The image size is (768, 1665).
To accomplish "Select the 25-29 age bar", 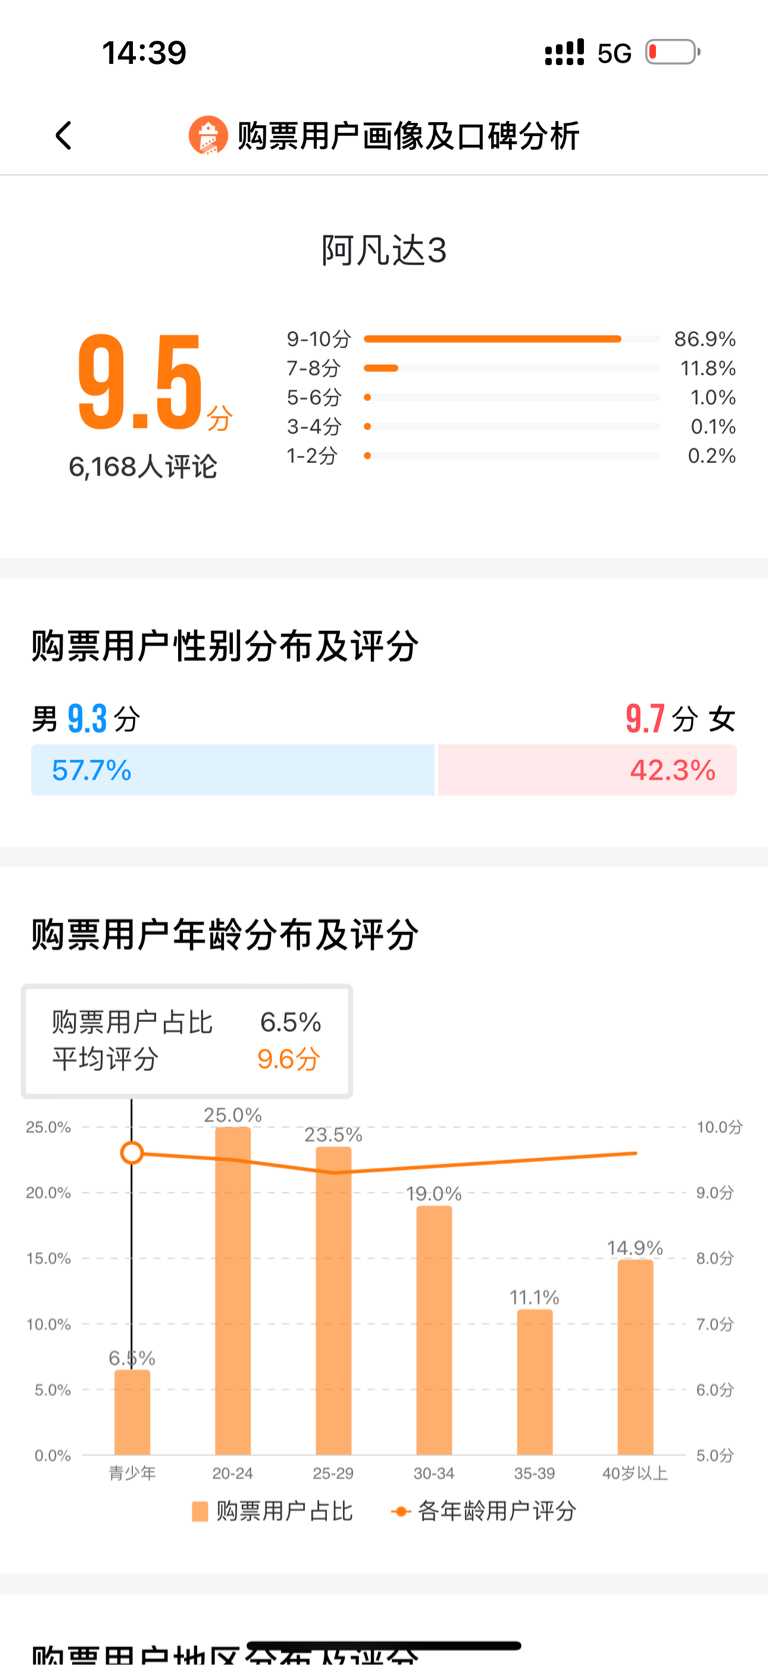I will (x=333, y=1301).
